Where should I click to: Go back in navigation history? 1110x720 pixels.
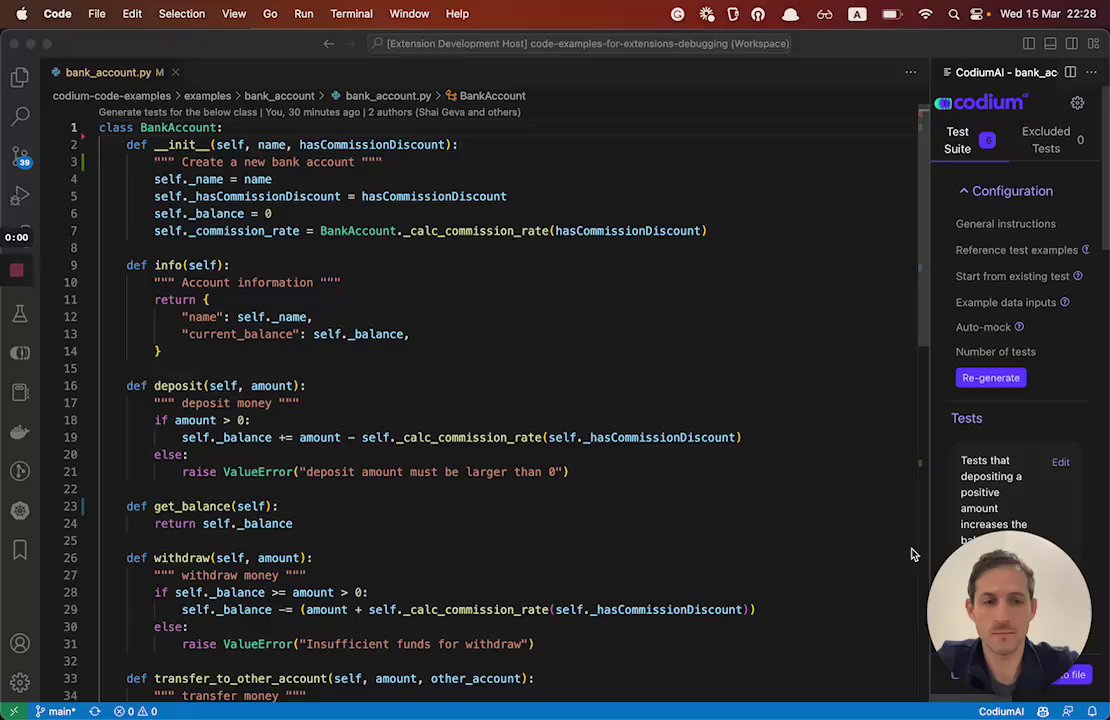328,43
